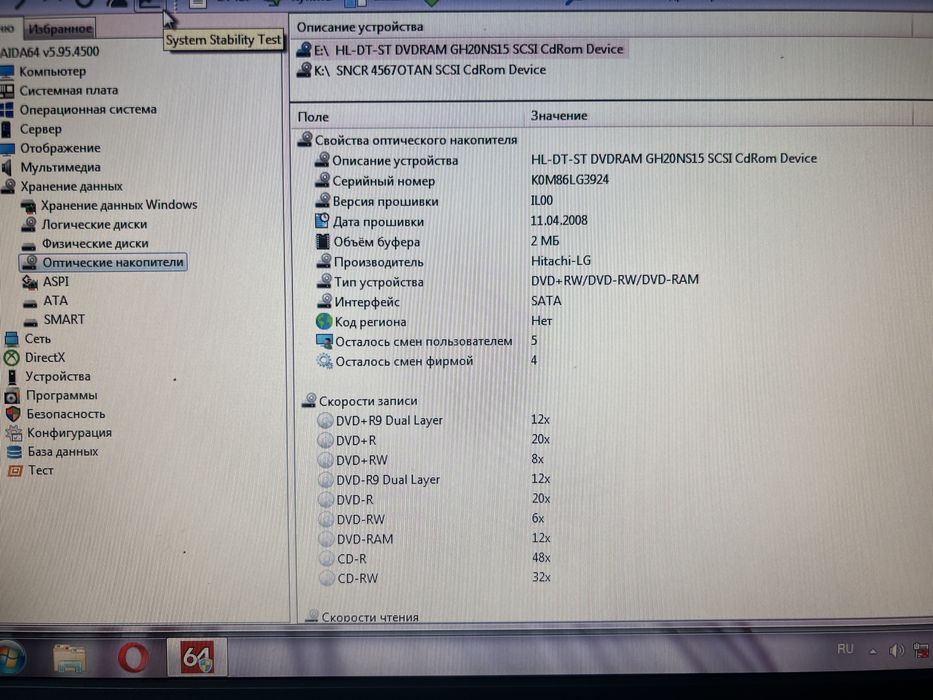Show hidden tray icons arrow
Image resolution: width=933 pixels, height=700 pixels.
[x=873, y=651]
